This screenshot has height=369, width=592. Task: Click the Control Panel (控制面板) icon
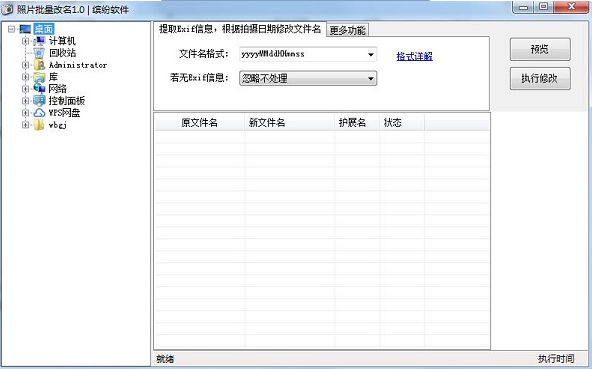[x=39, y=101]
